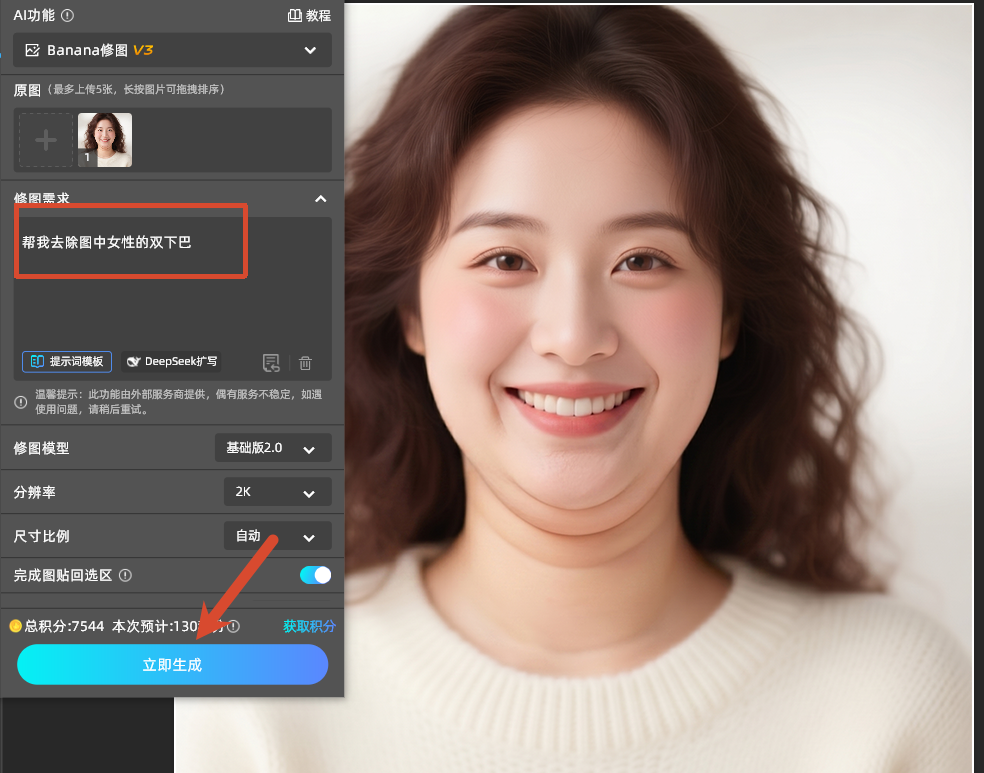Click the gold coin 总积分 icon
The height and width of the screenshot is (773, 984).
click(x=16, y=626)
